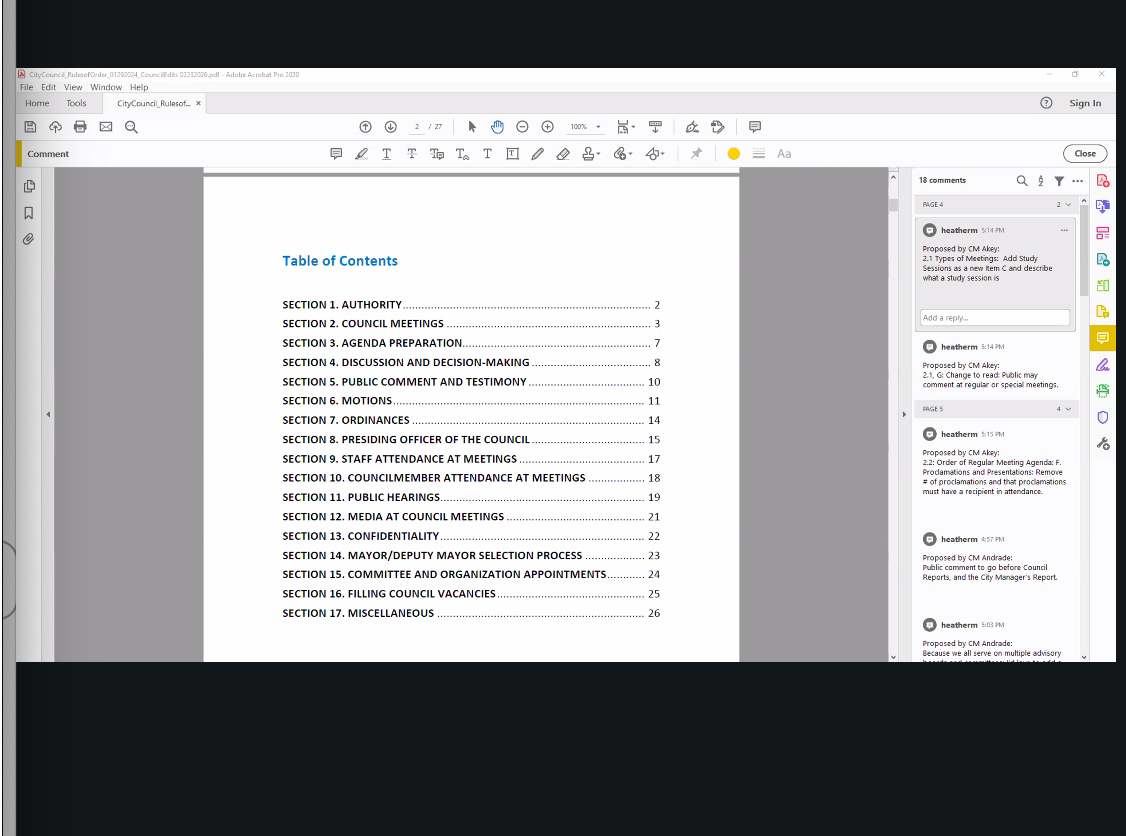
Task: Filter comments with the funnel icon
Action: click(1059, 181)
